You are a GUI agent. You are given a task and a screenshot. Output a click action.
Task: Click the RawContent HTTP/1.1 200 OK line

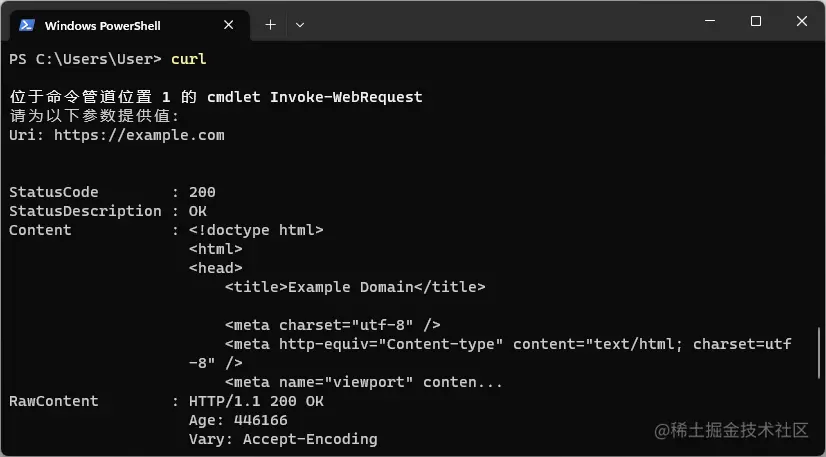(x=256, y=401)
